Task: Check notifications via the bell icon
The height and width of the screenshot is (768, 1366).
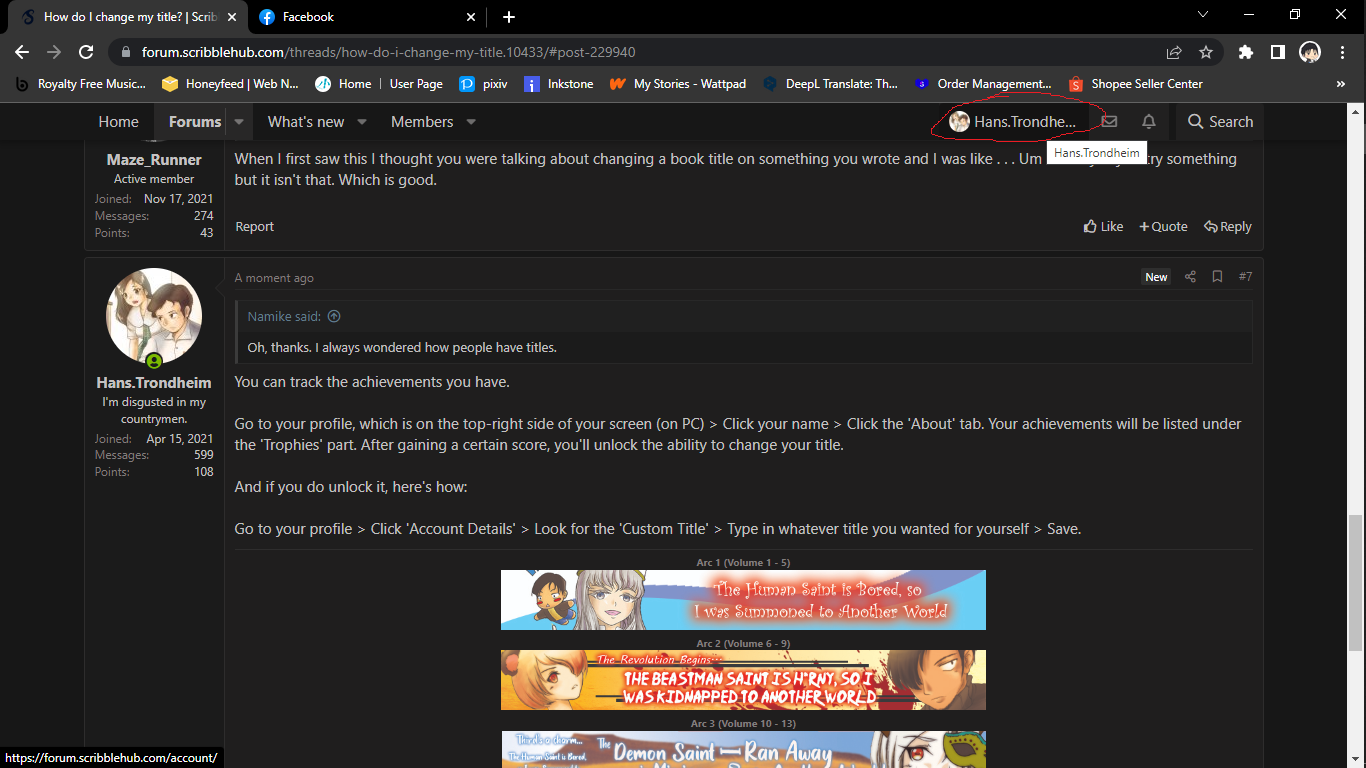Action: tap(1148, 121)
